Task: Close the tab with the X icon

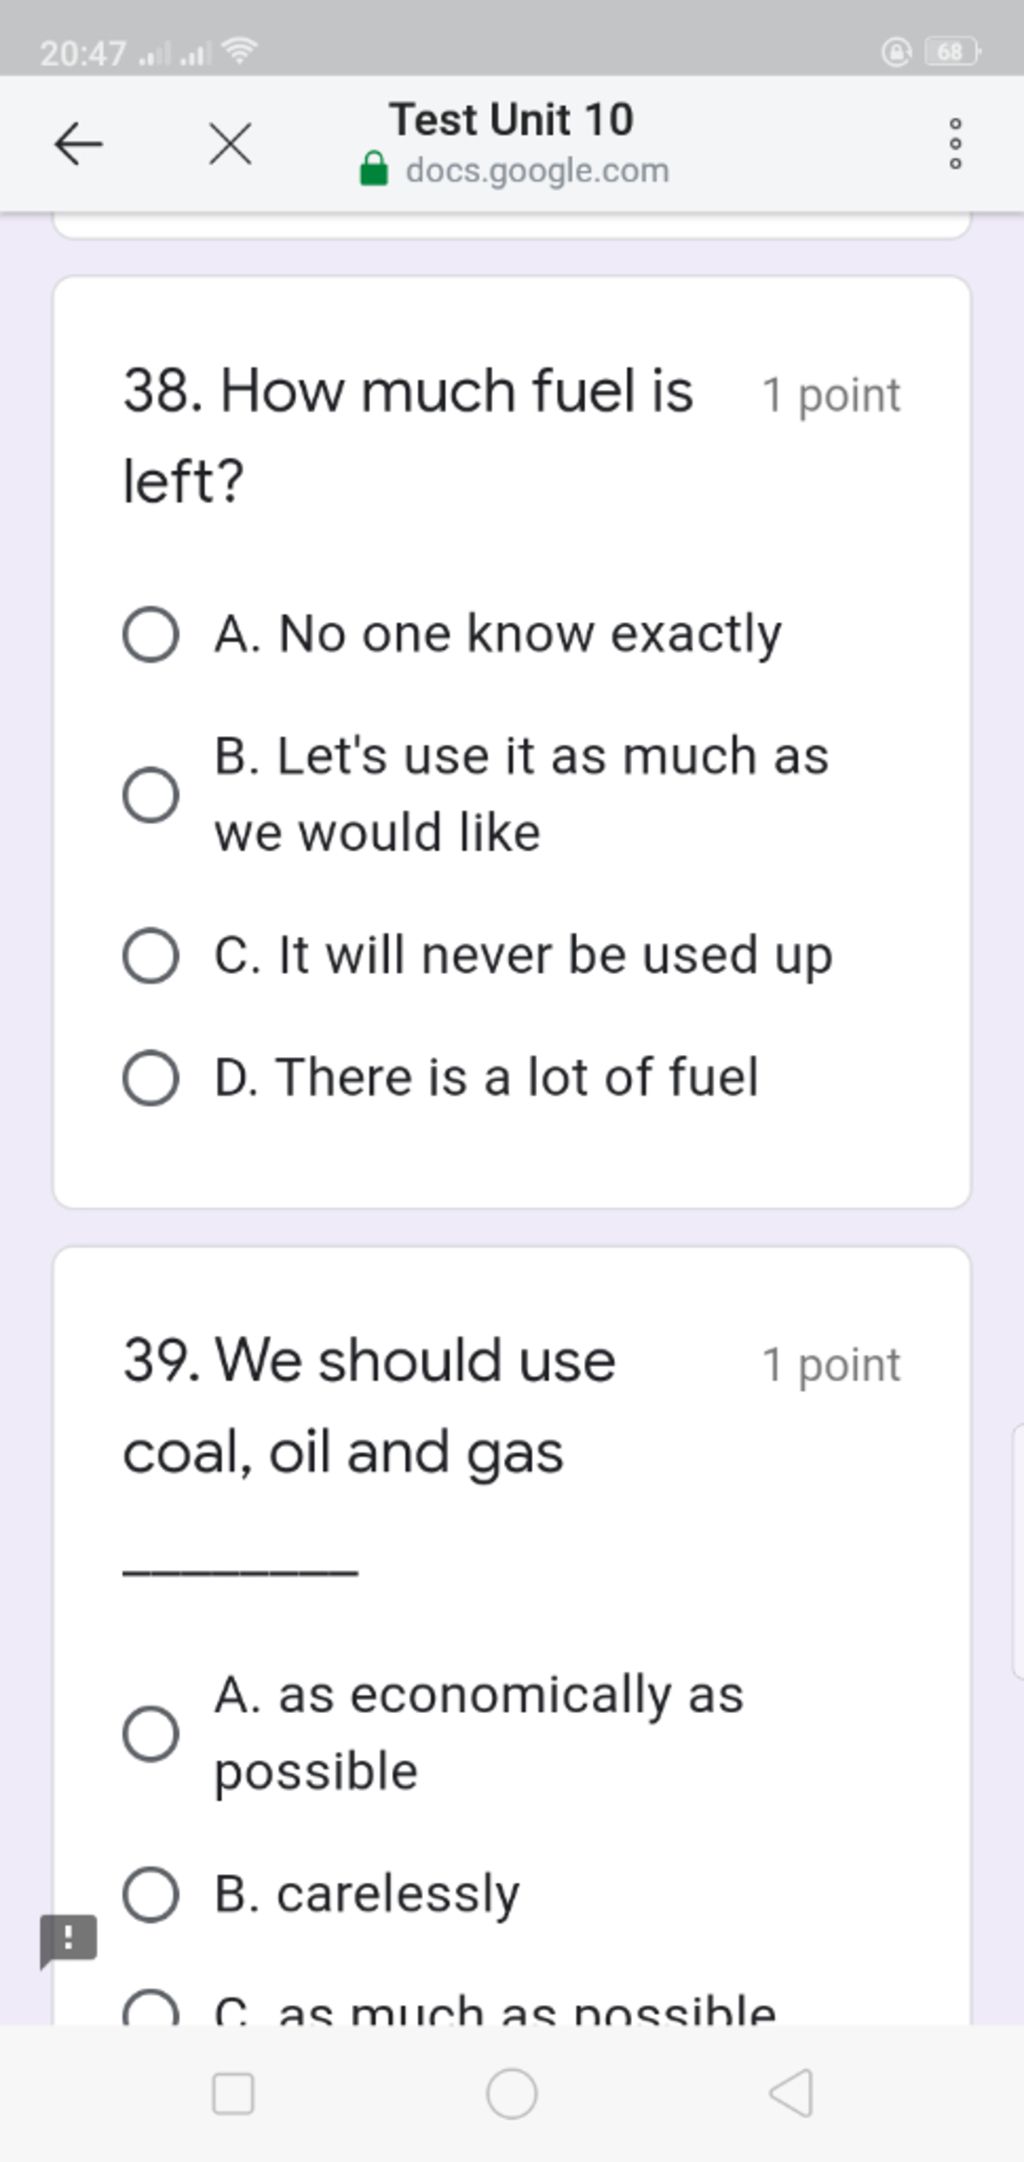Action: pos(230,145)
